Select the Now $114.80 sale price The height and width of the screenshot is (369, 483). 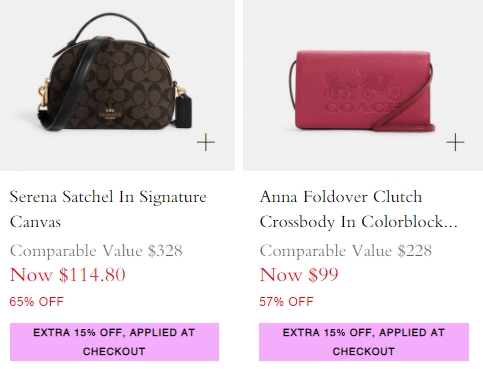point(68,275)
